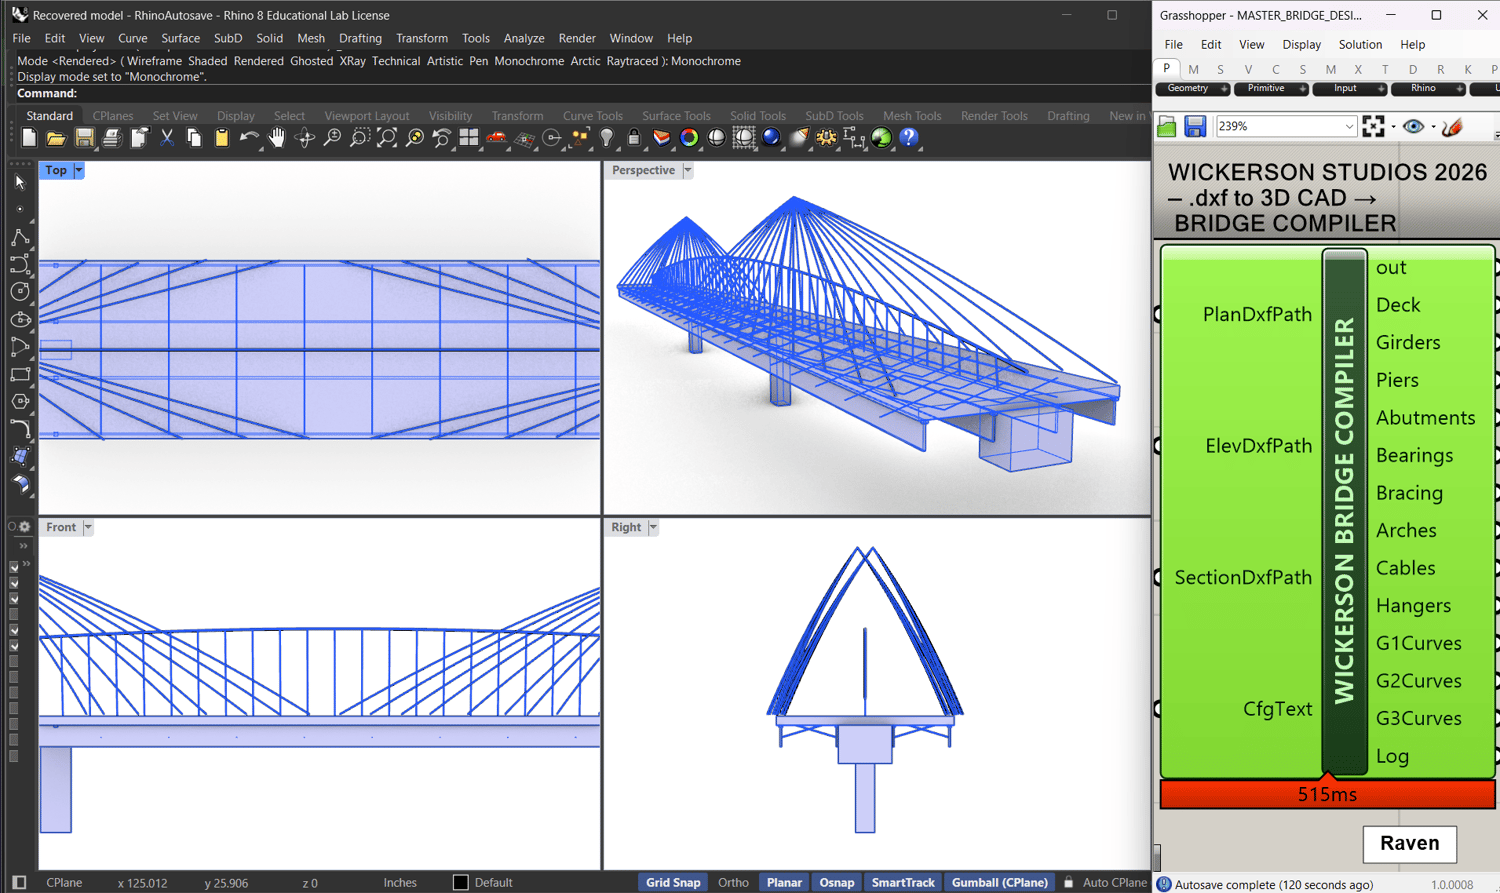
Task: Open the four-viewport layout icon
Action: coord(469,138)
